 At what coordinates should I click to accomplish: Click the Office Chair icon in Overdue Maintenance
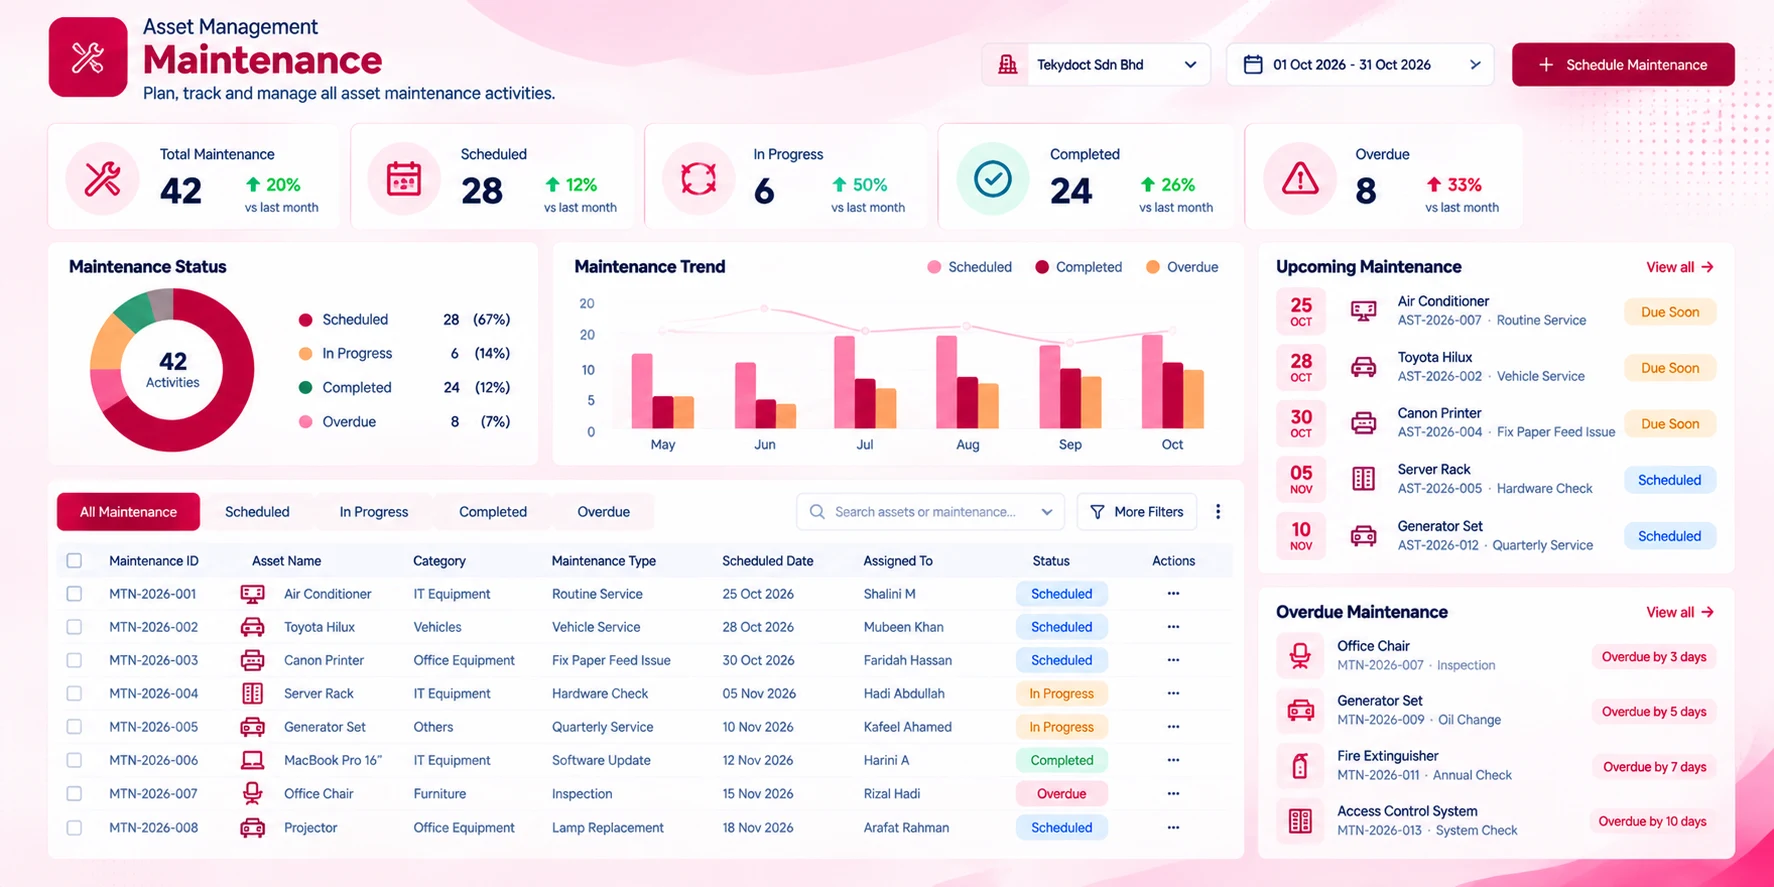tap(1300, 656)
